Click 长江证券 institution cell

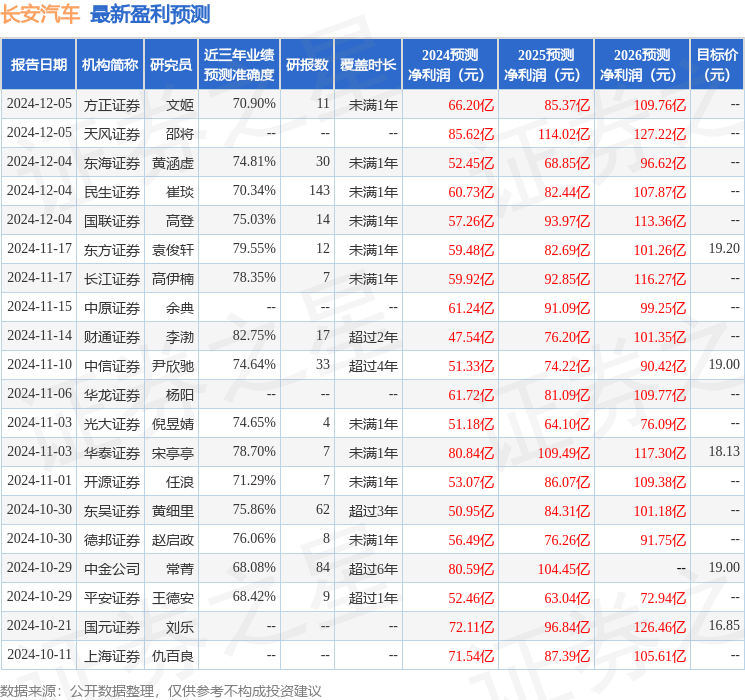[112, 279]
